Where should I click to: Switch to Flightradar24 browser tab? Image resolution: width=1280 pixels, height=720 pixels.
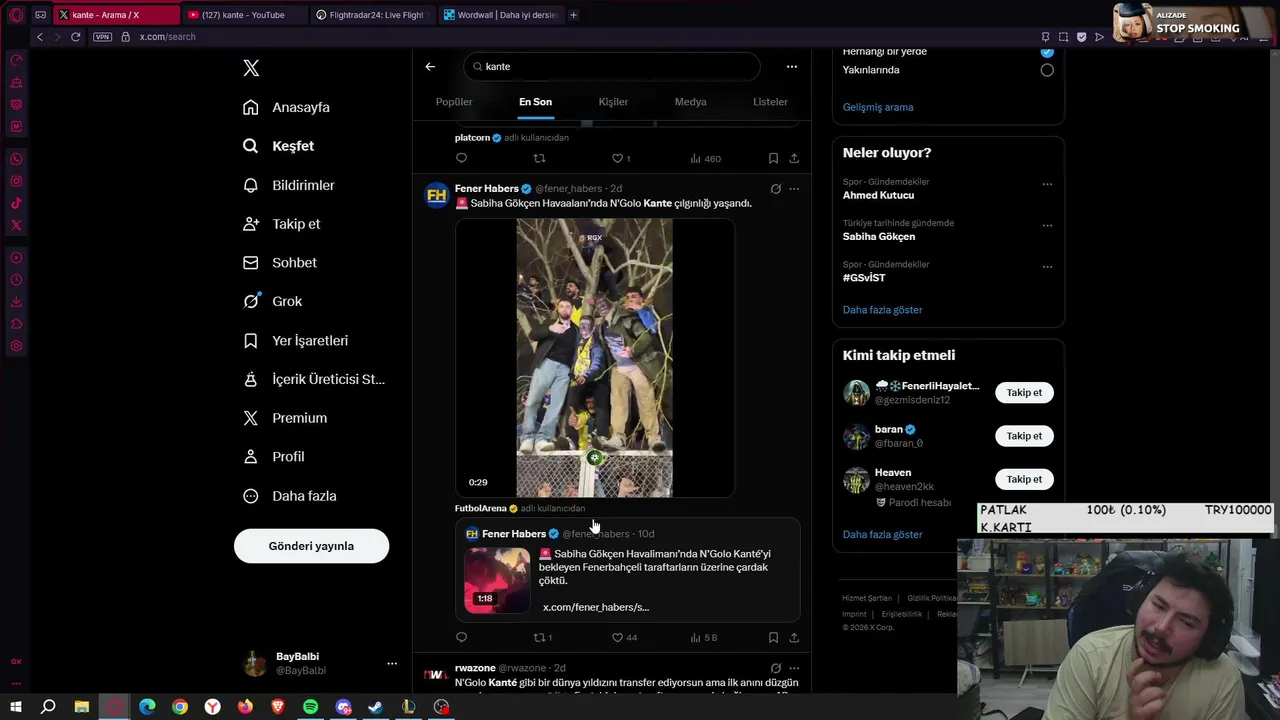(x=371, y=15)
